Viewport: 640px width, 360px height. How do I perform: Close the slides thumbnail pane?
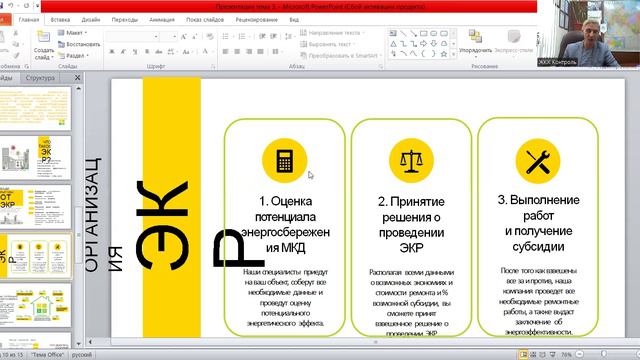tap(78, 78)
